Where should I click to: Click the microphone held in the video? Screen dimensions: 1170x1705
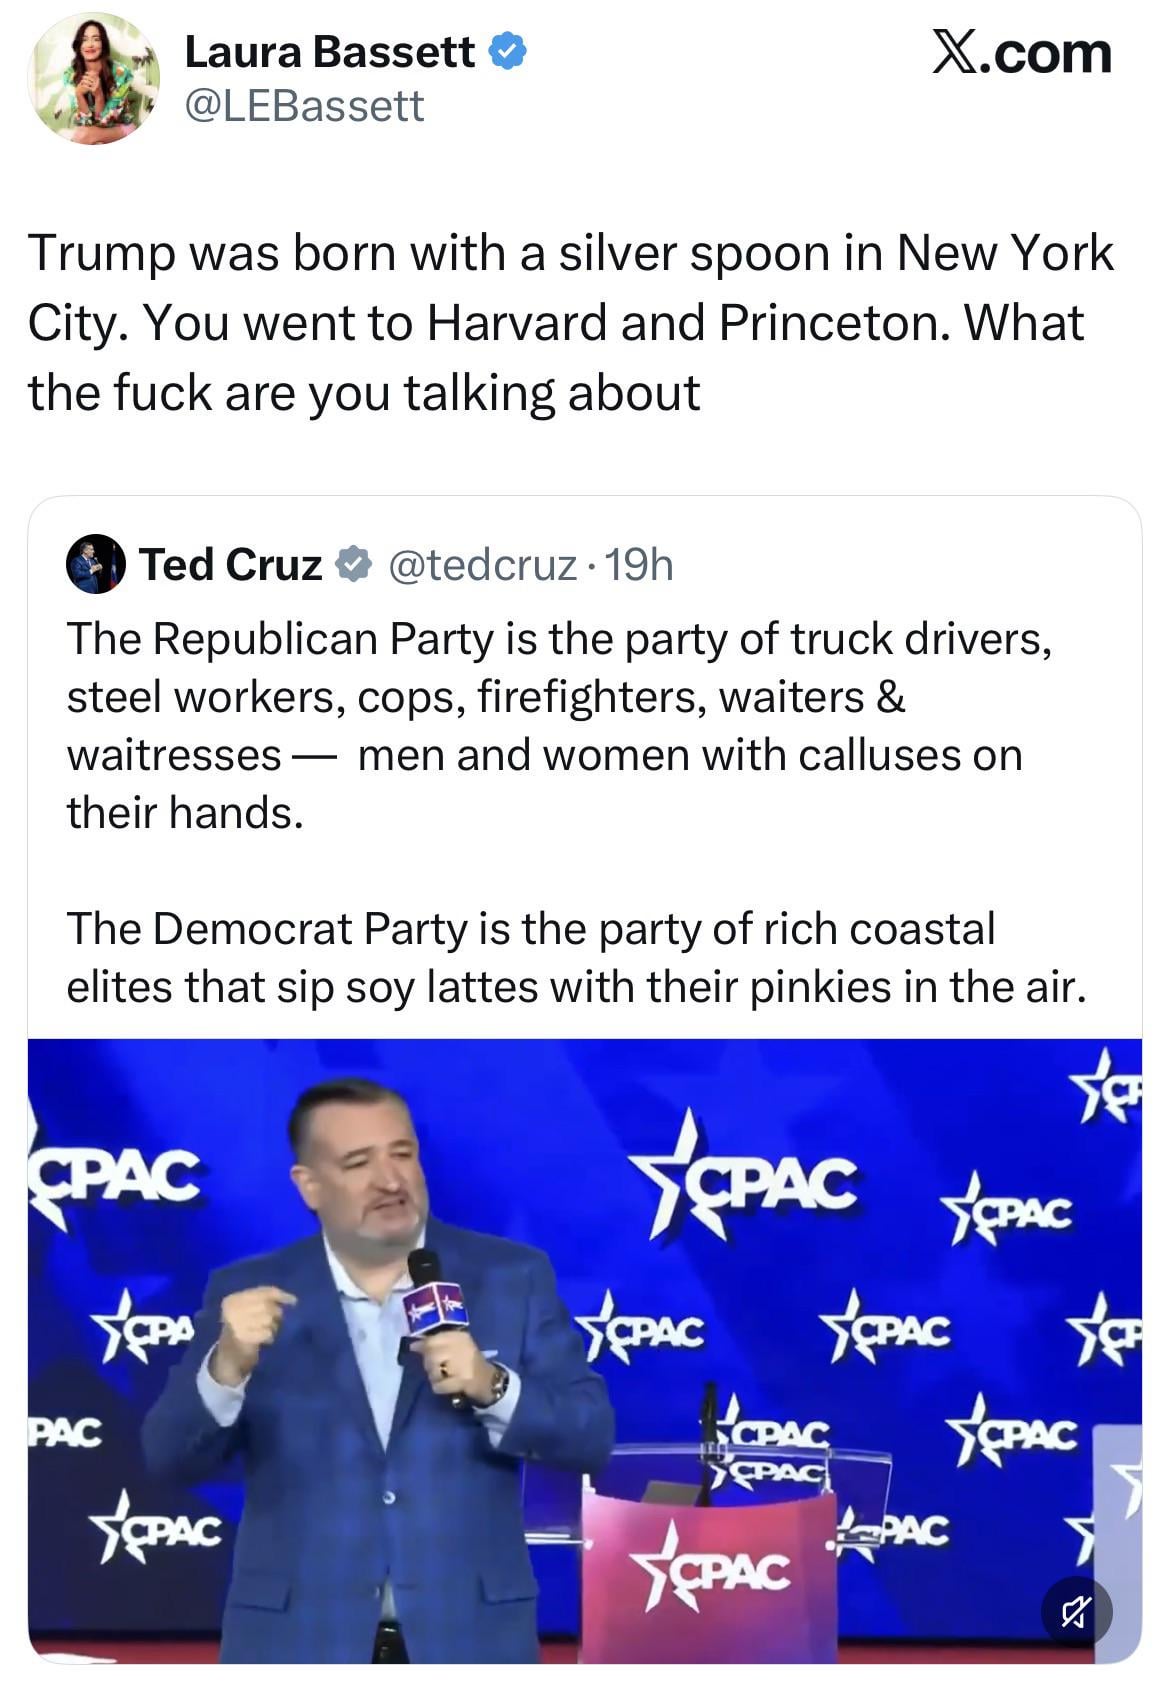pos(433,1300)
